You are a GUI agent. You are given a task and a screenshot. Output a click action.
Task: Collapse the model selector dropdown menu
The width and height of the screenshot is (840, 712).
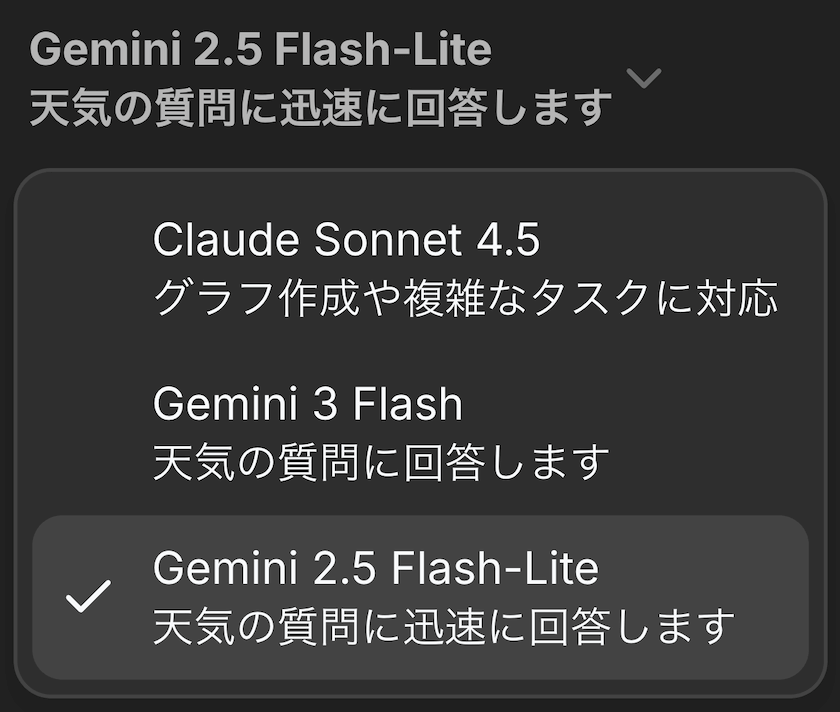click(645, 77)
